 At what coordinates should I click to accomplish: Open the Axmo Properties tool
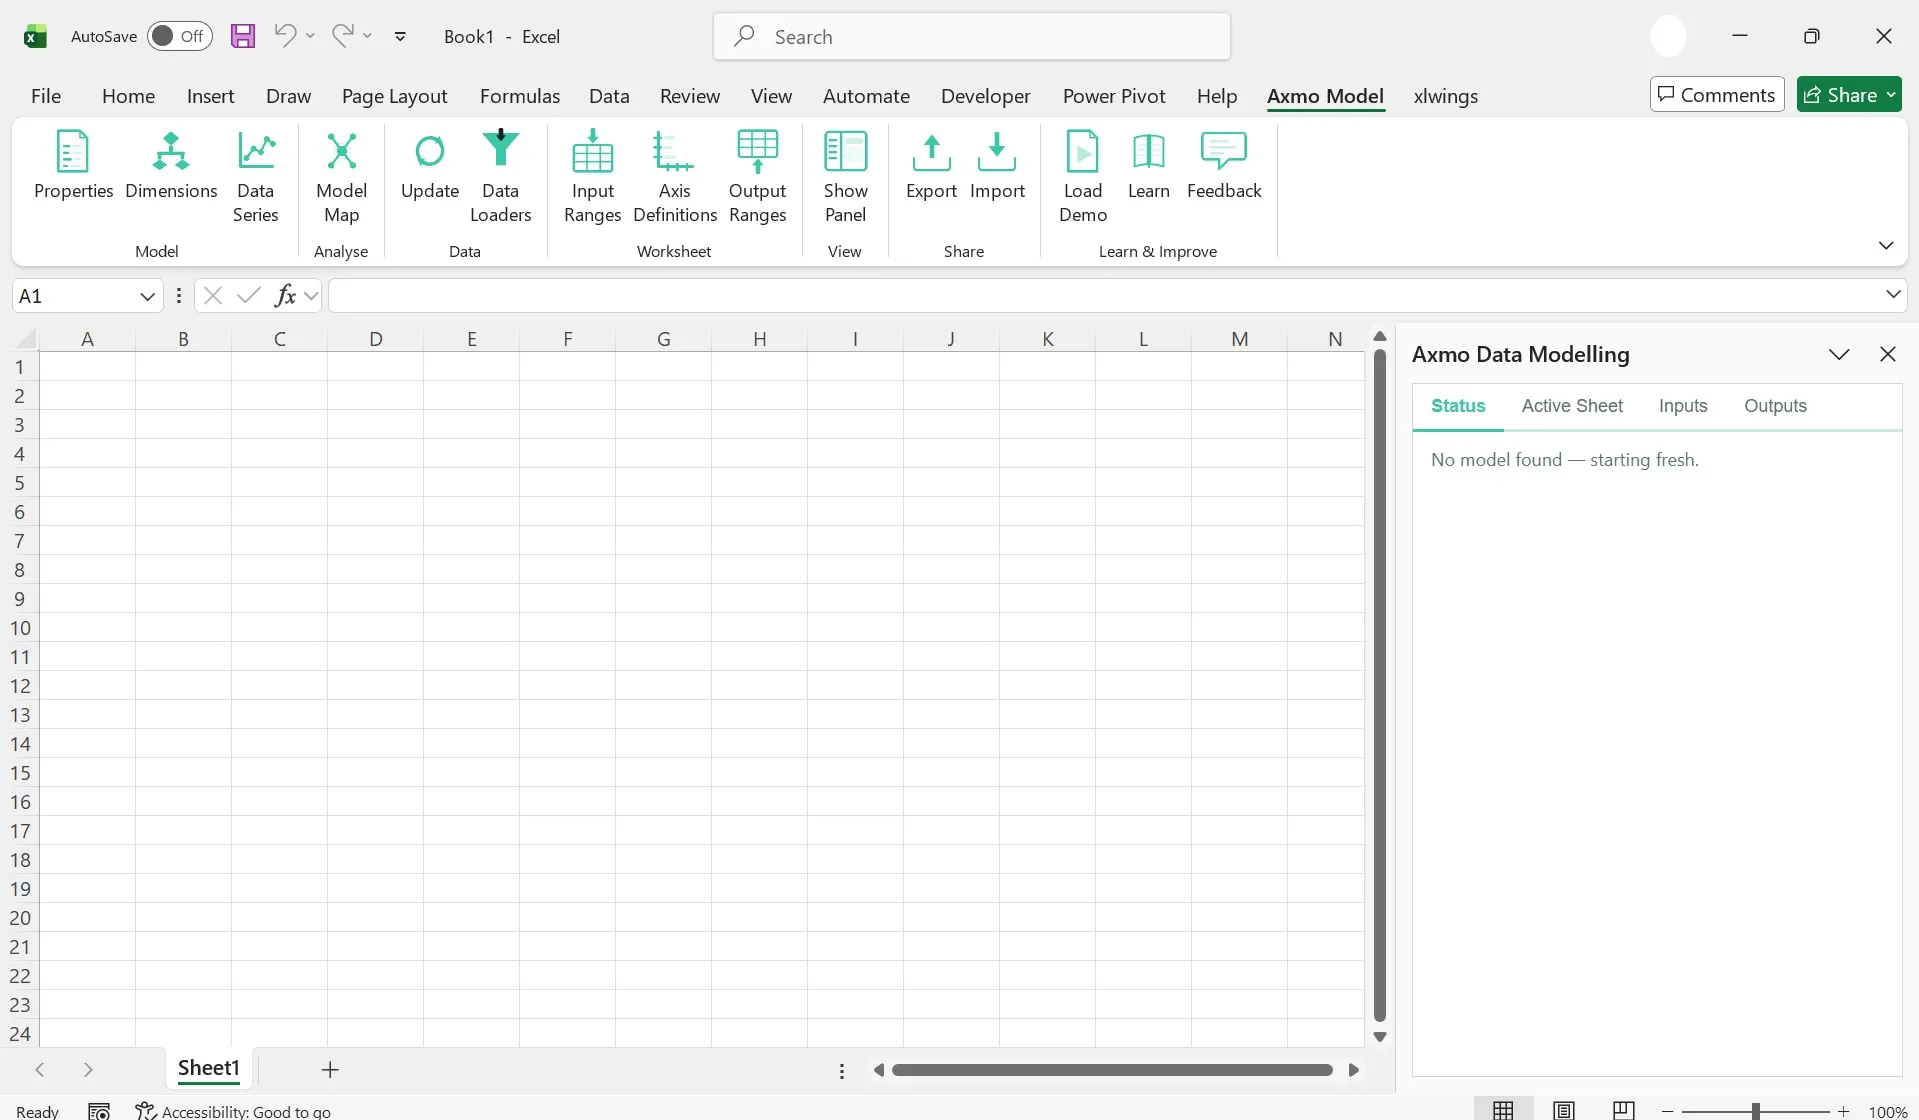[73, 166]
